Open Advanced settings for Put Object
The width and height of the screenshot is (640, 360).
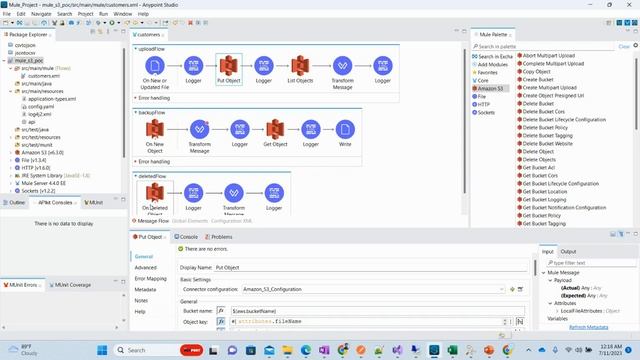click(146, 267)
